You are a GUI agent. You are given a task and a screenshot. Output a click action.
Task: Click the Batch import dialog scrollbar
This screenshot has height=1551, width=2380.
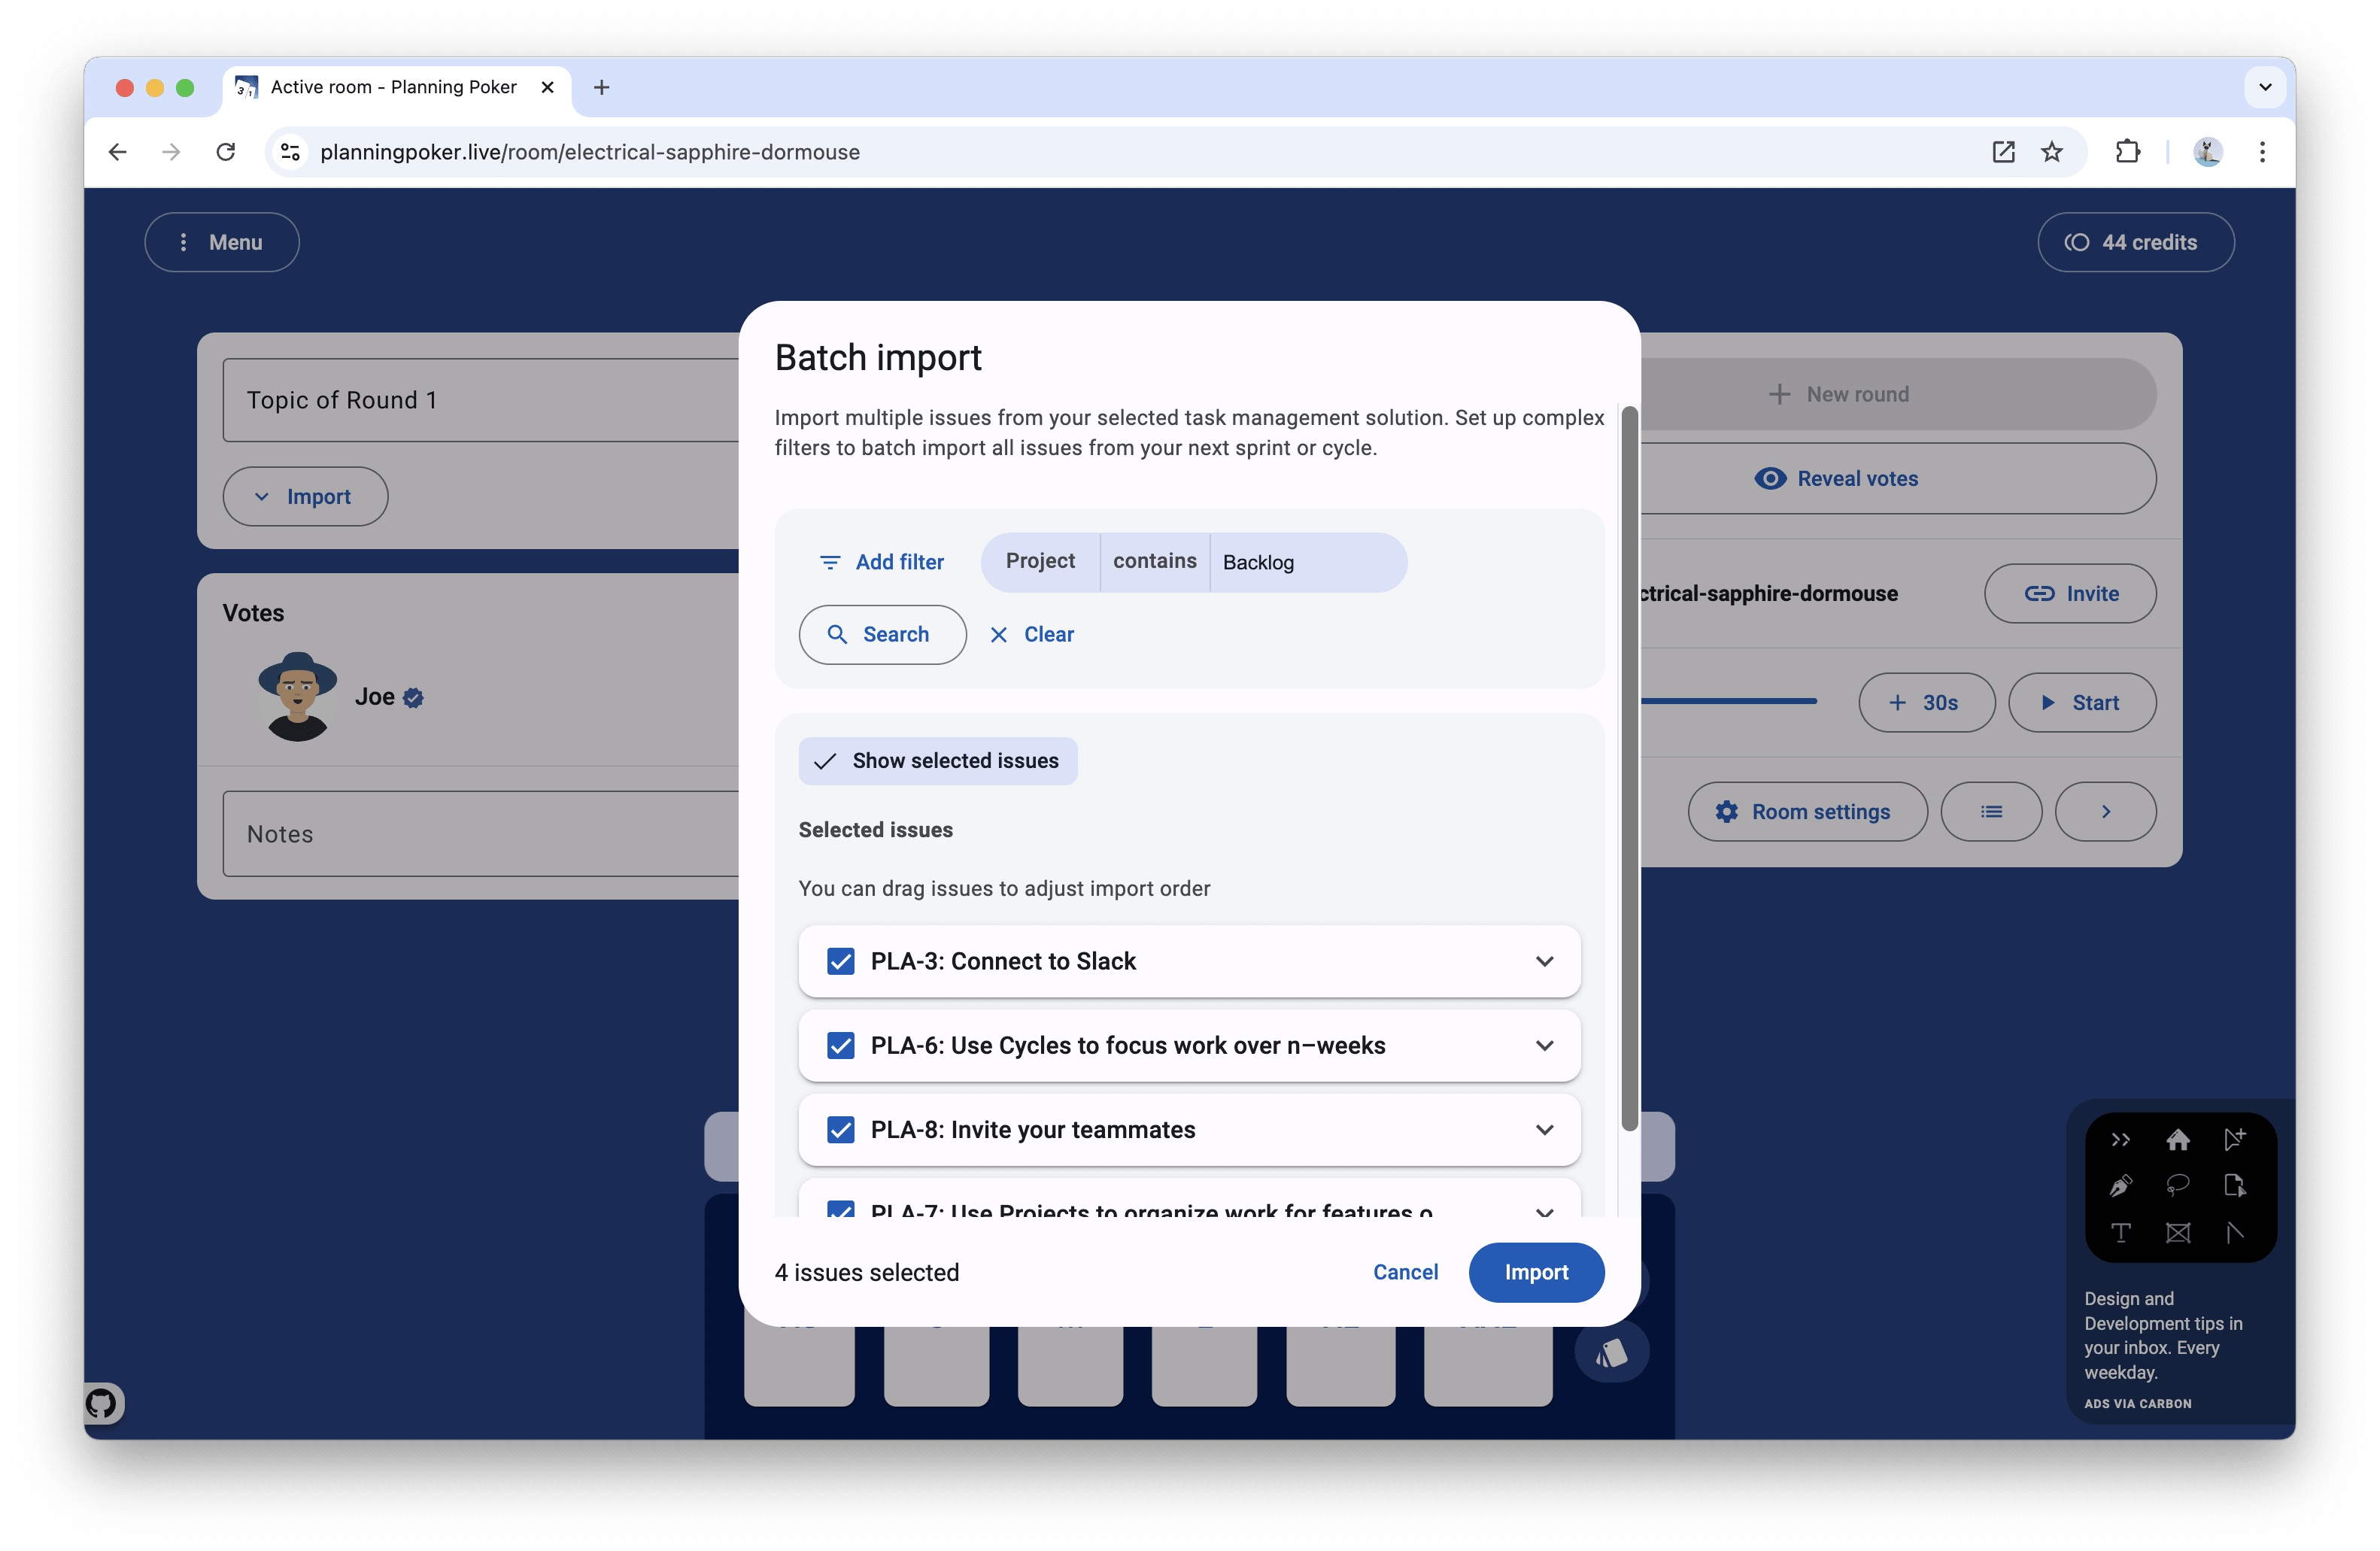pyautogui.click(x=1629, y=768)
